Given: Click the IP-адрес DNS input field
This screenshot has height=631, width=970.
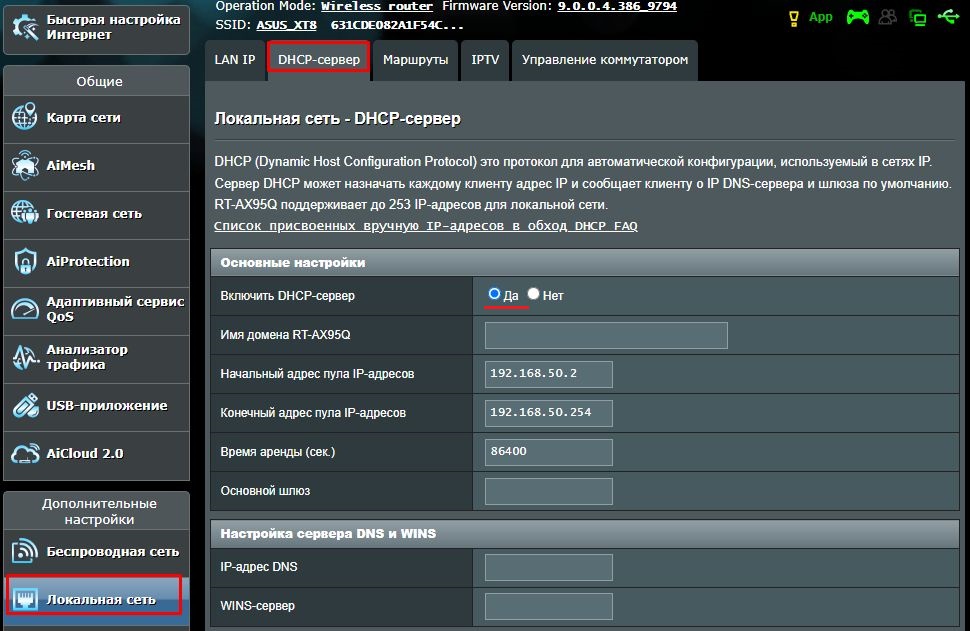Looking at the screenshot, I should (x=549, y=567).
